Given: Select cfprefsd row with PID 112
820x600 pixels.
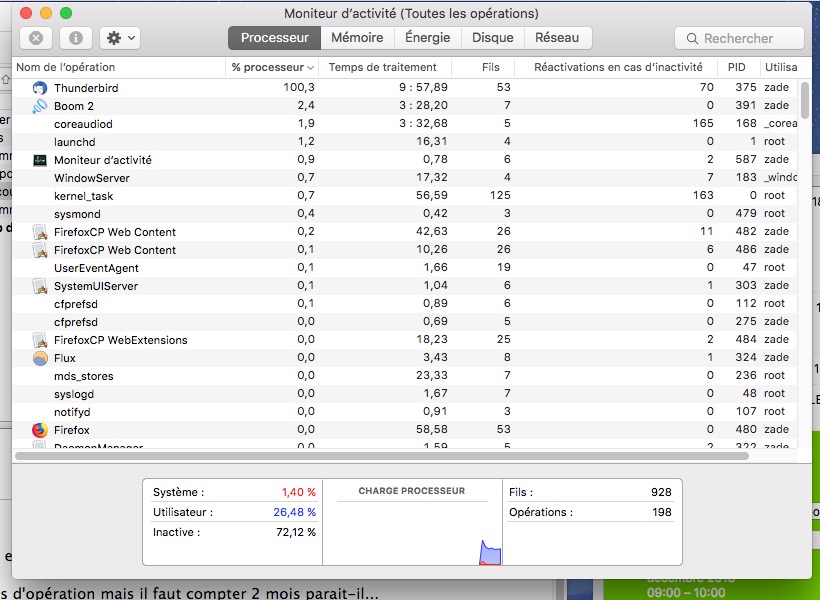Looking at the screenshot, I should (x=405, y=304).
